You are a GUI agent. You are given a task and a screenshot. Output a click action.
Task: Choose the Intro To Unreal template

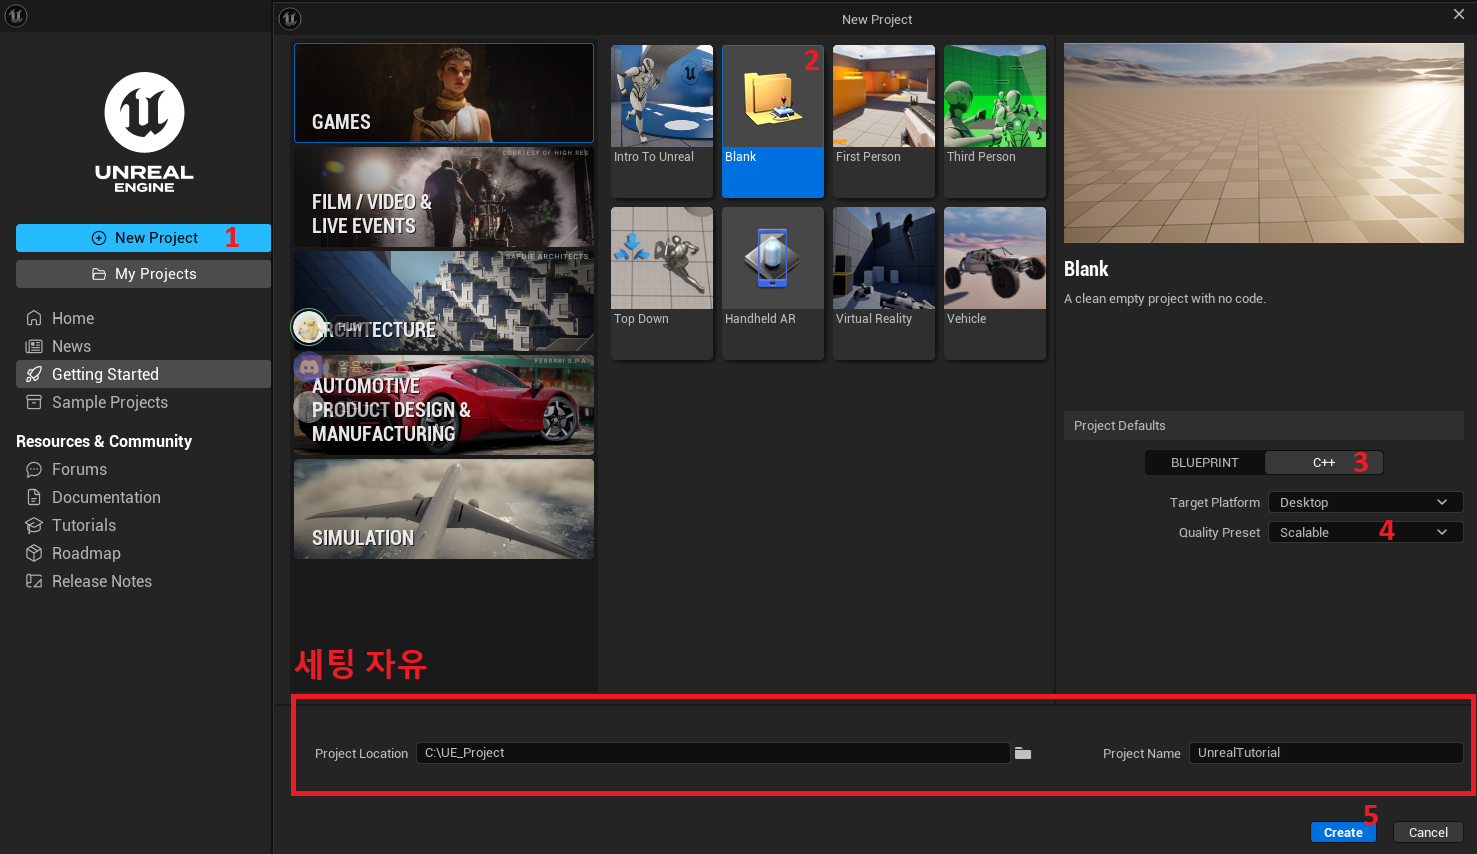[x=662, y=121]
